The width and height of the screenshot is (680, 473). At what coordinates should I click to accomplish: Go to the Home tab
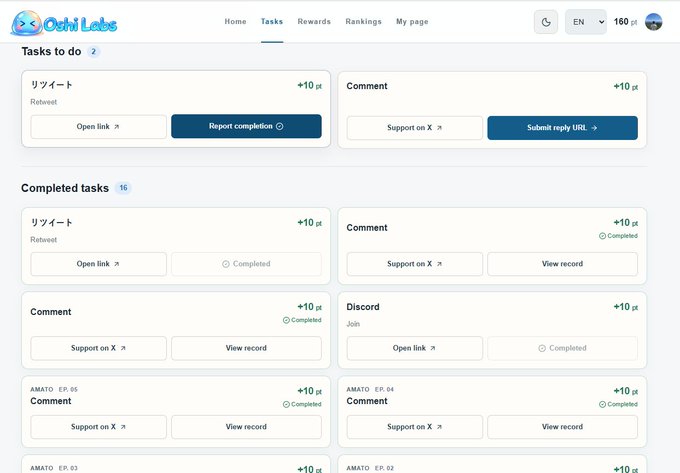point(235,21)
